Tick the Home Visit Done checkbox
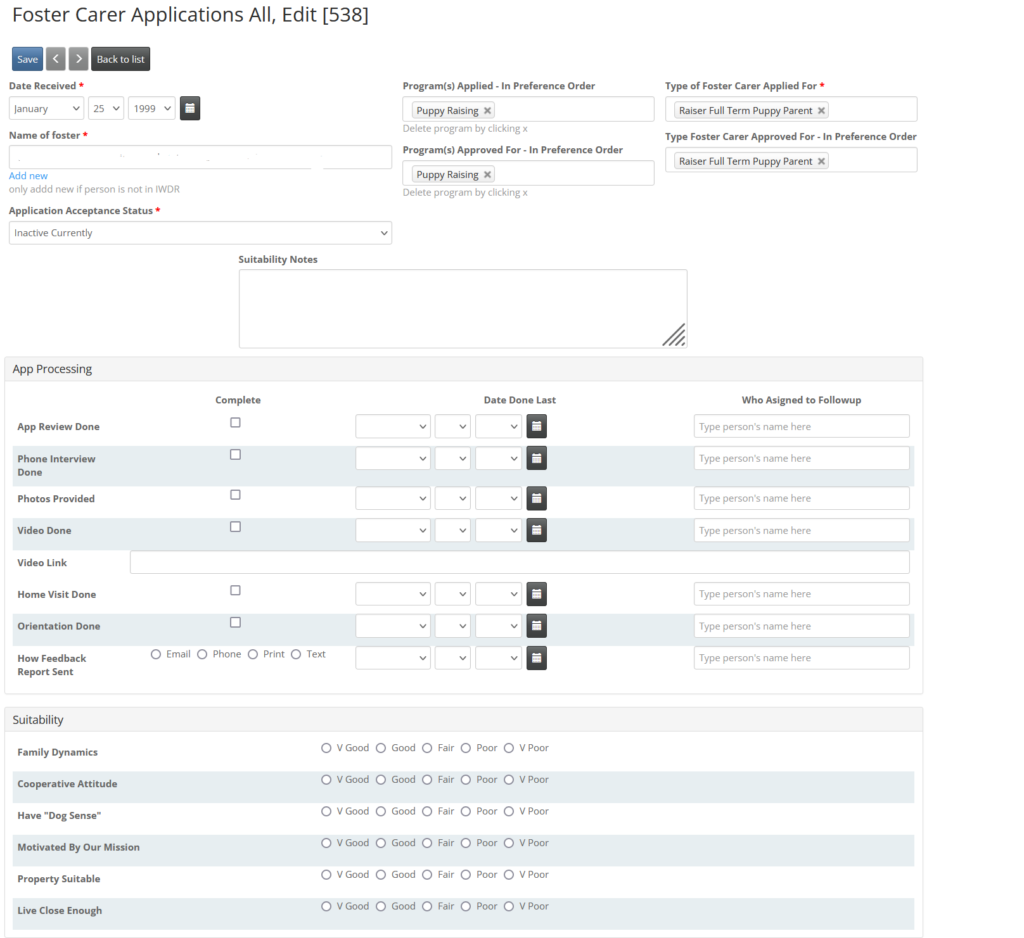1024x938 pixels. [235, 590]
